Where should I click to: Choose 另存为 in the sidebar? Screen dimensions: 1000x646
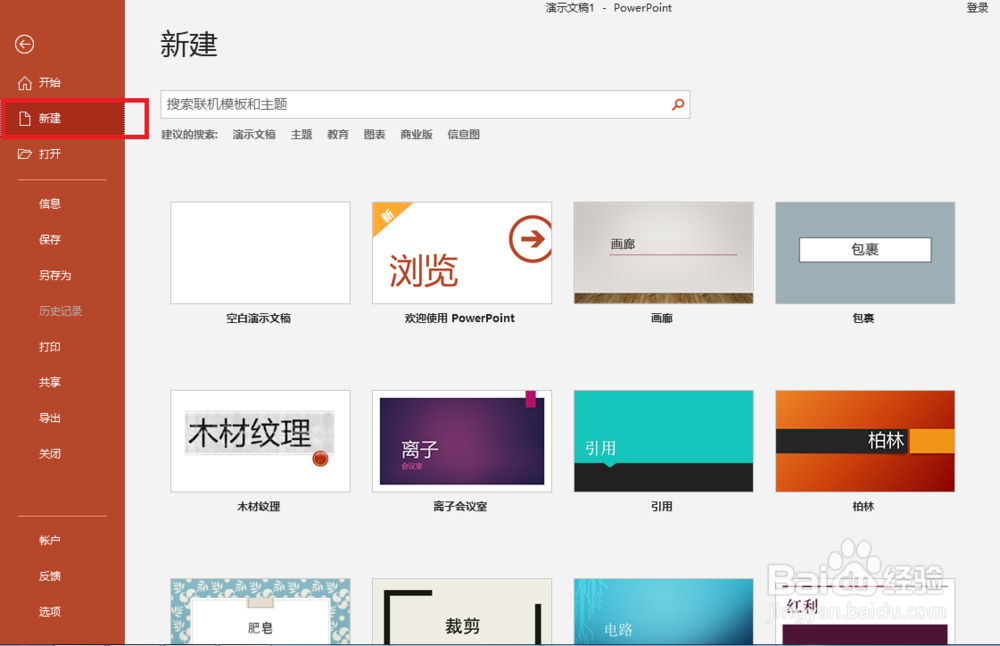(x=55, y=275)
